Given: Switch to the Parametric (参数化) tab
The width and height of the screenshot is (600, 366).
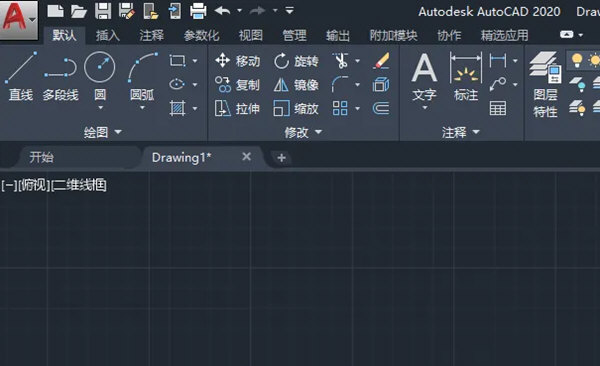Looking at the screenshot, I should [201, 36].
